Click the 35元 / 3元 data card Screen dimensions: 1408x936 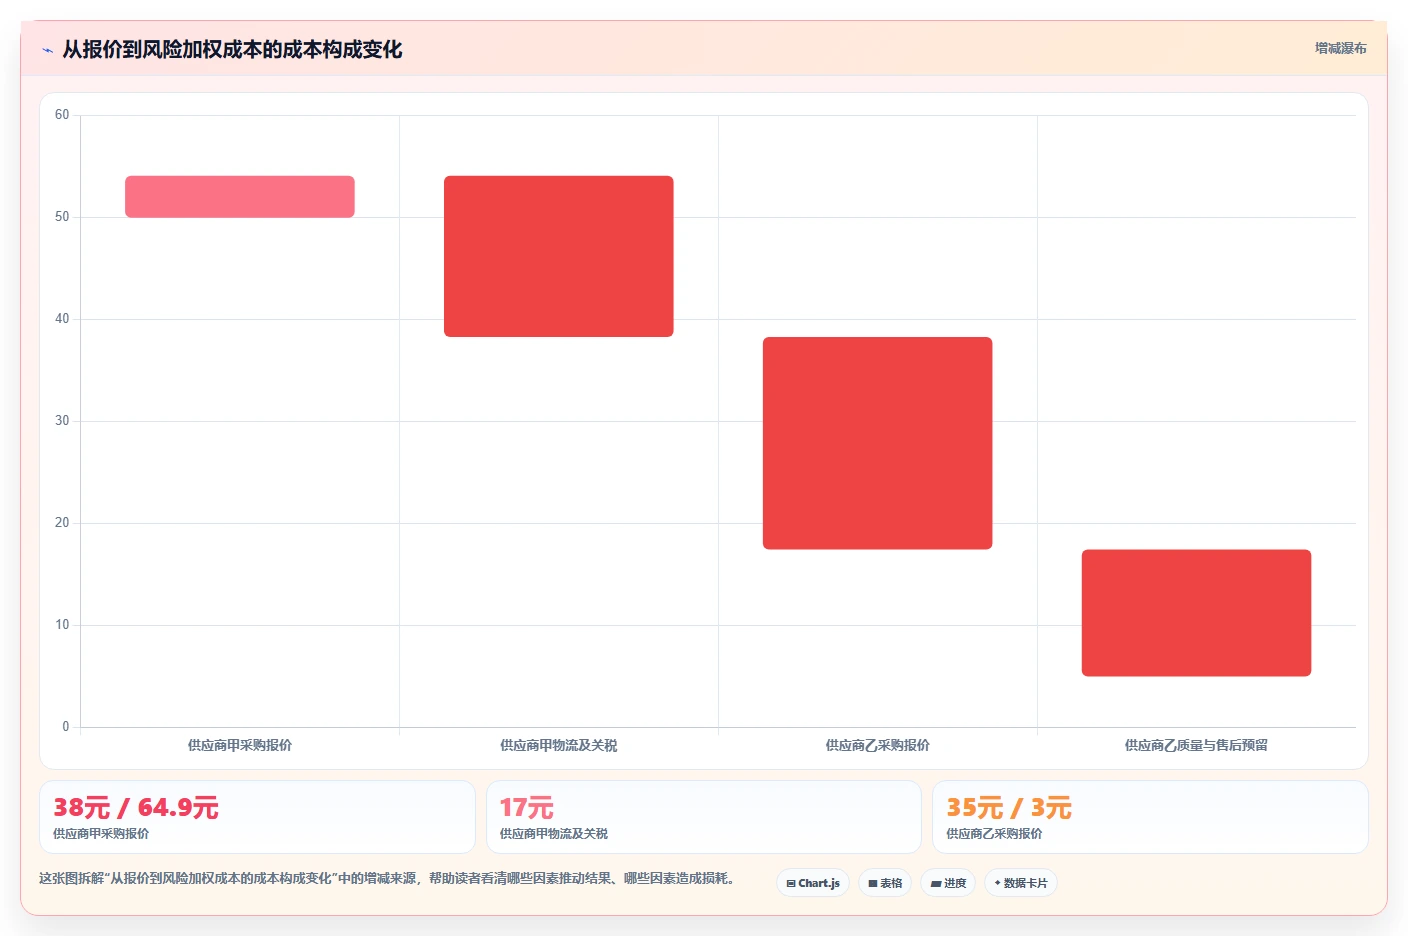tap(1150, 817)
